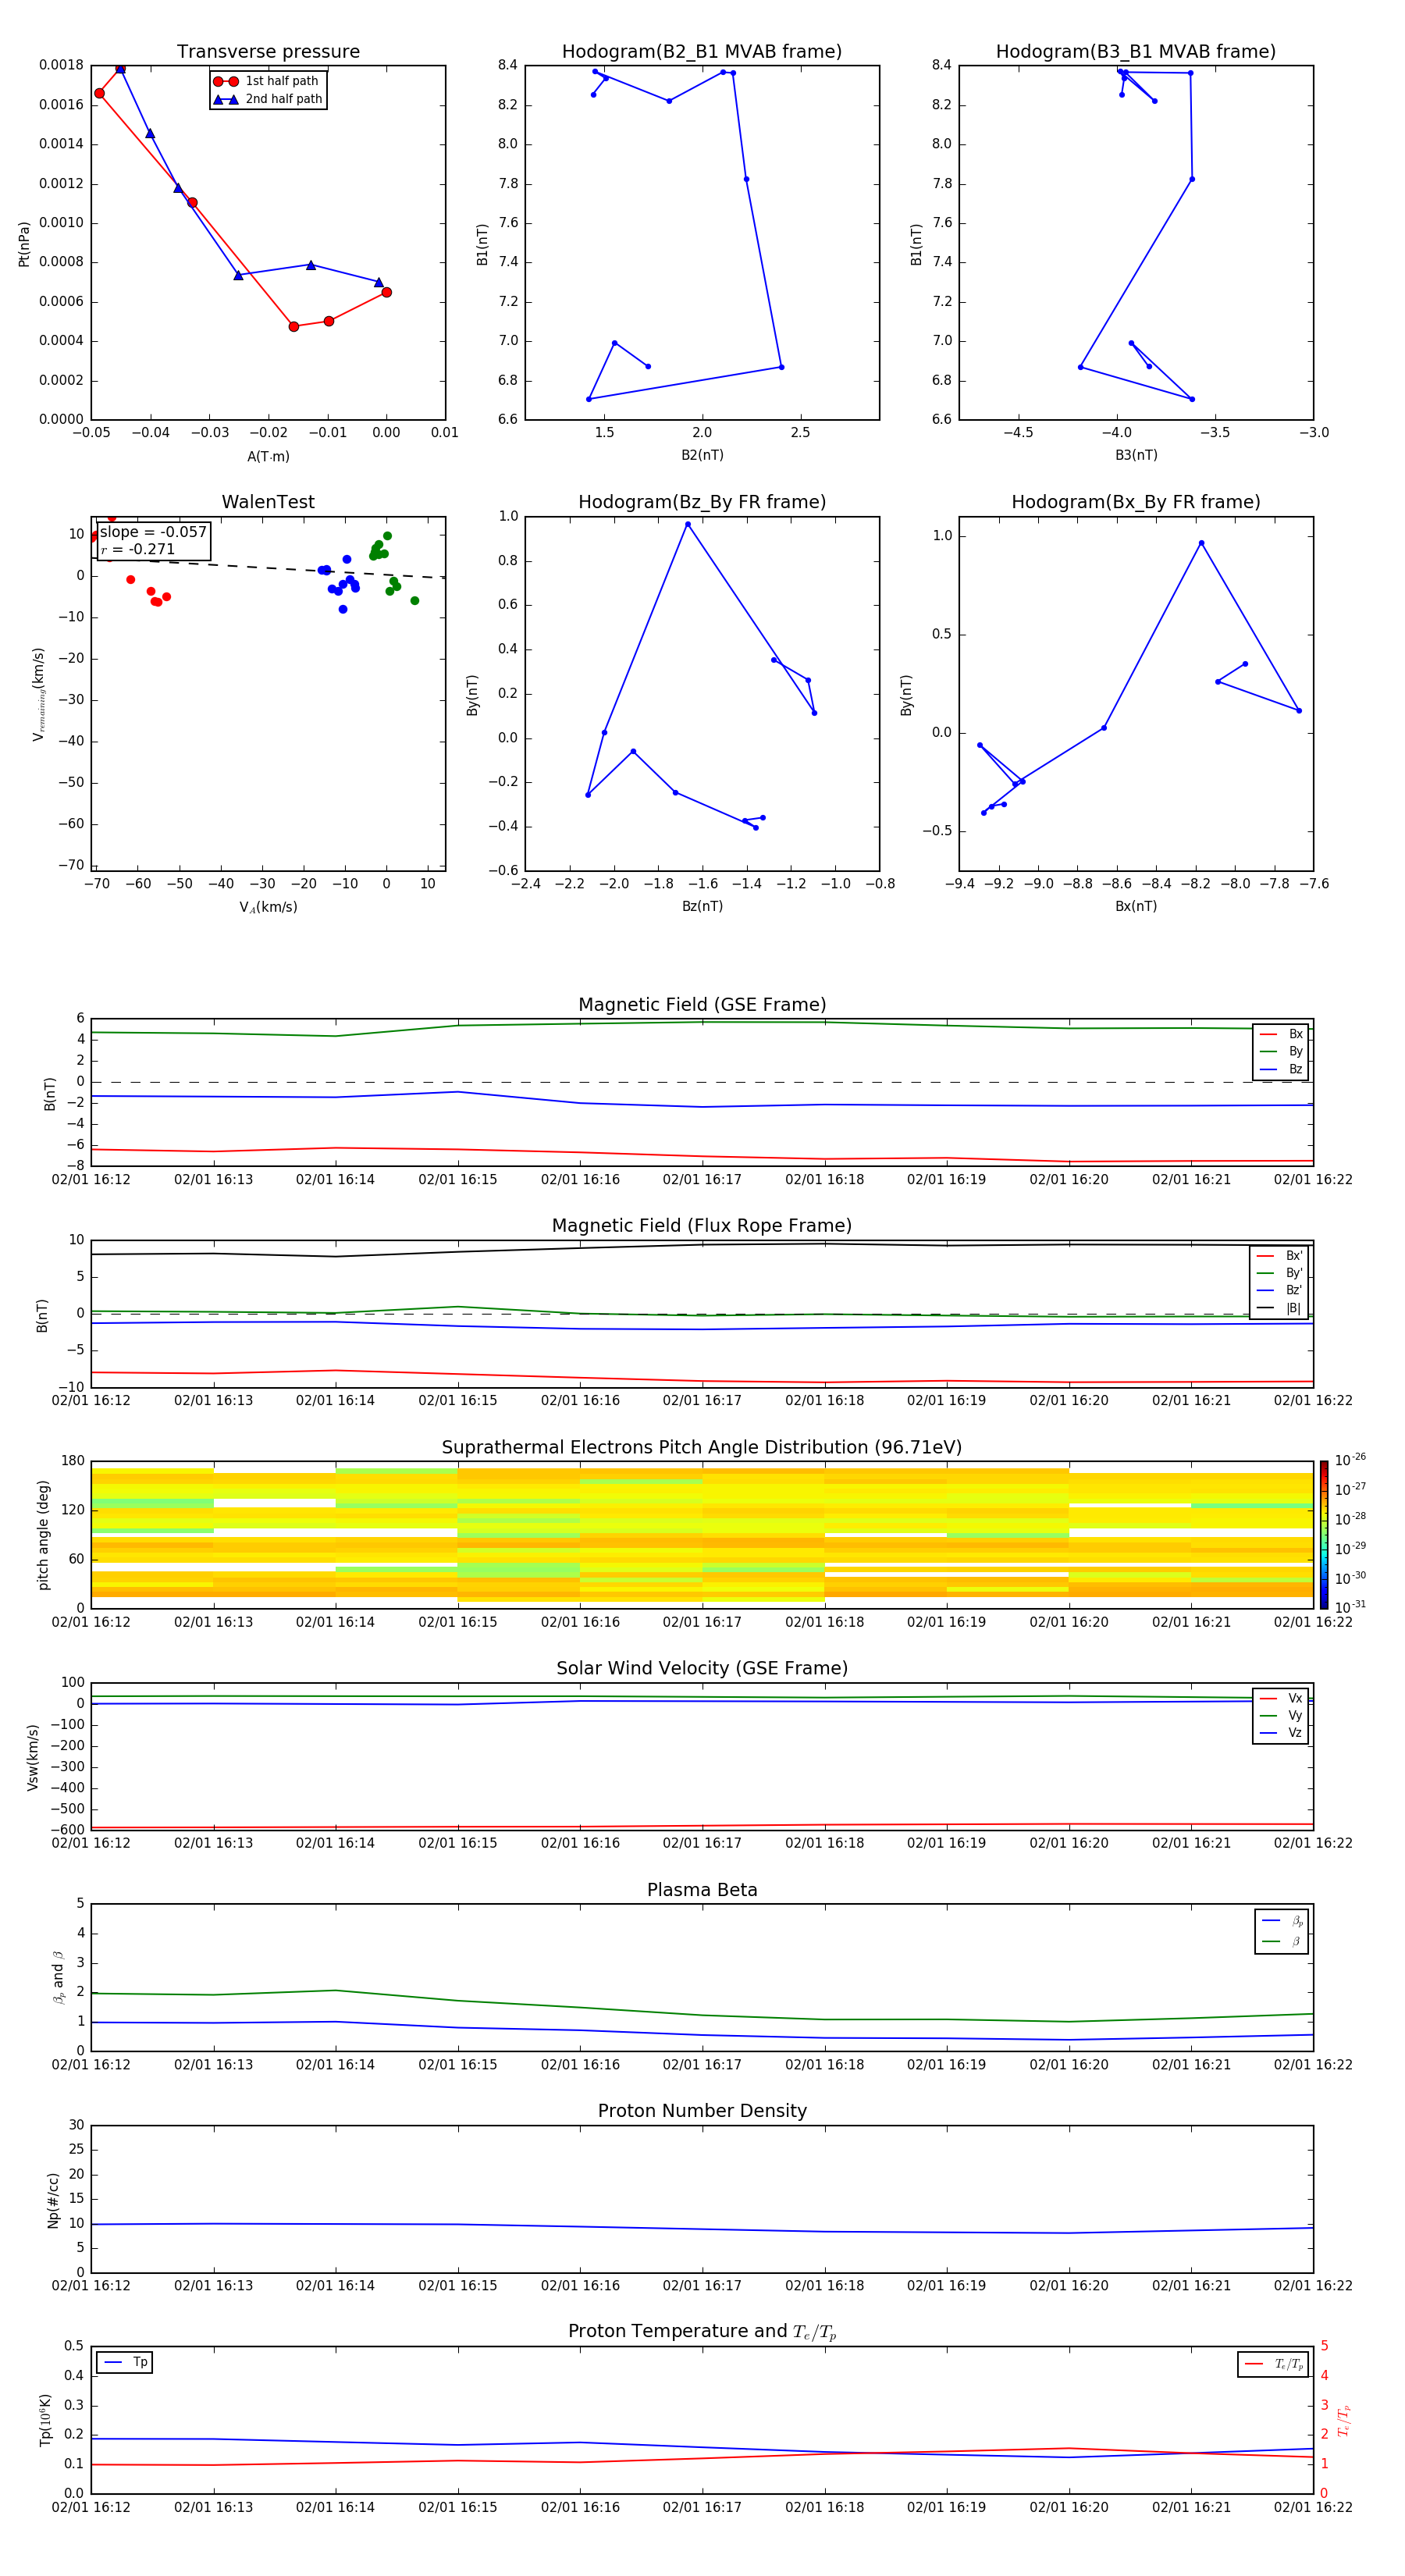Click the Te/Tp legend entry
1405x2576 pixels.
click(1273, 2364)
